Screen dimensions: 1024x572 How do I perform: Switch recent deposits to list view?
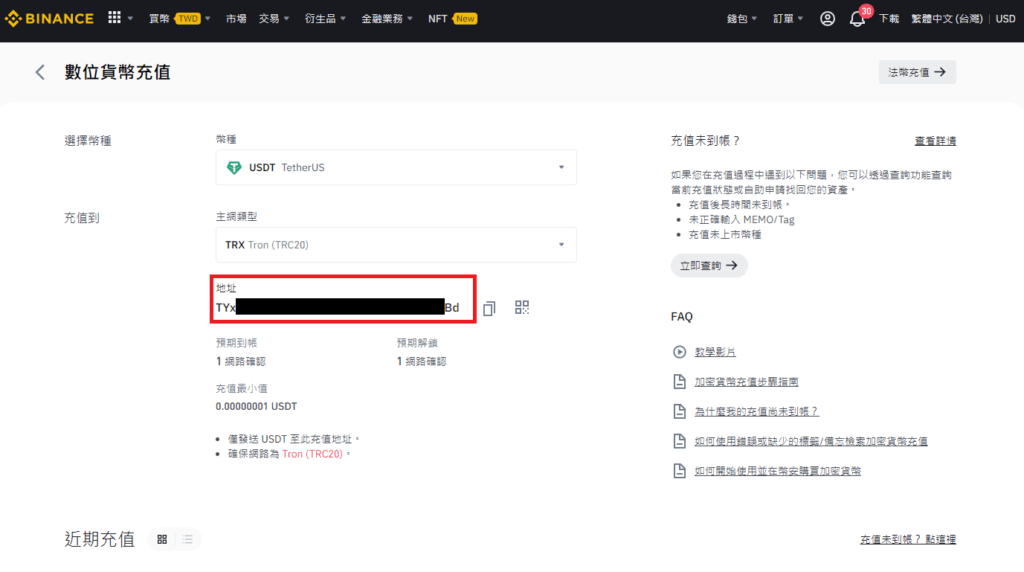click(x=187, y=539)
